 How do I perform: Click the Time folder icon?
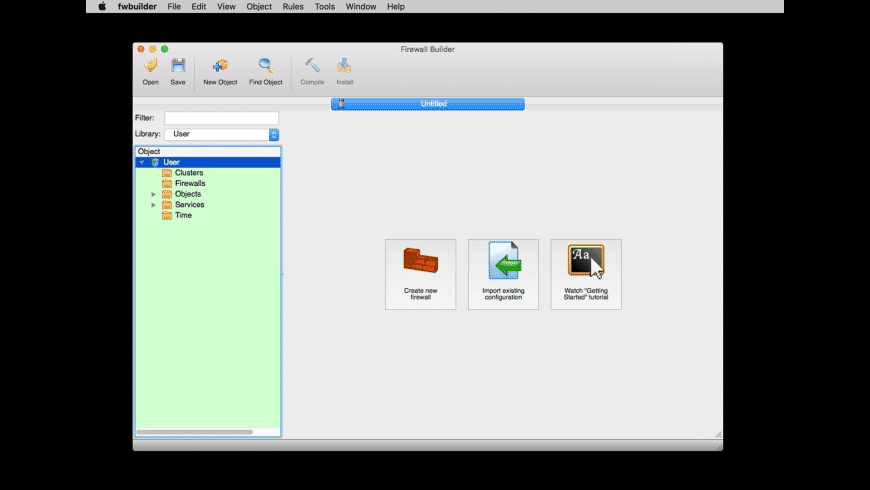[166, 215]
